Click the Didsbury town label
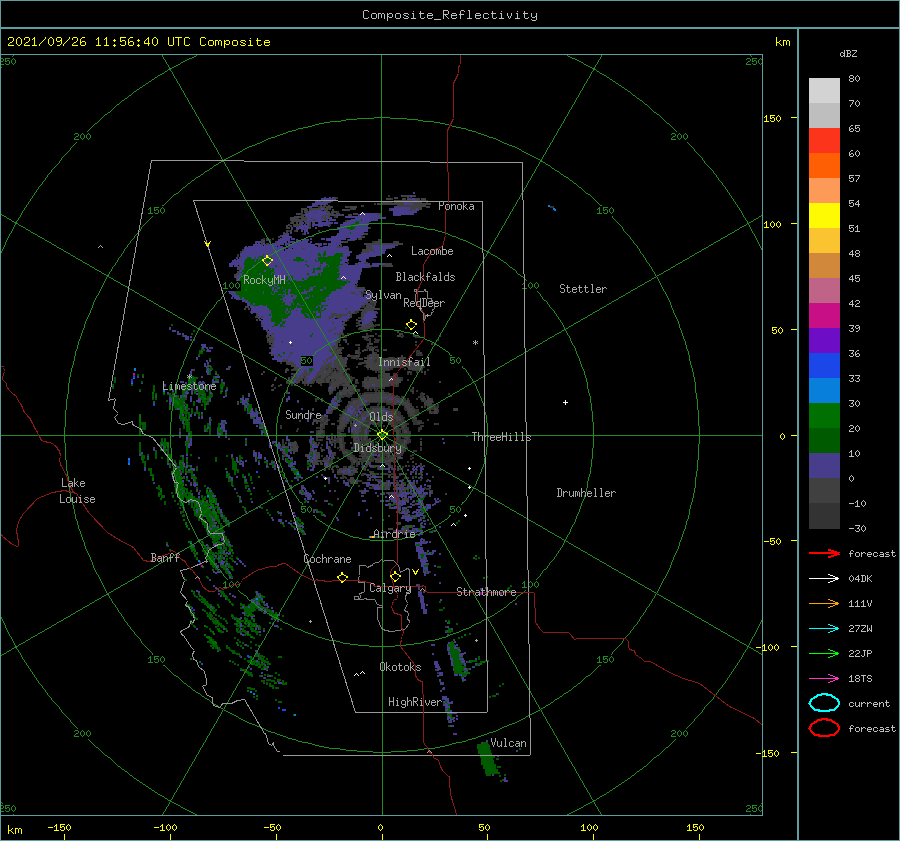Viewport: 900px width, 841px height. tap(378, 448)
